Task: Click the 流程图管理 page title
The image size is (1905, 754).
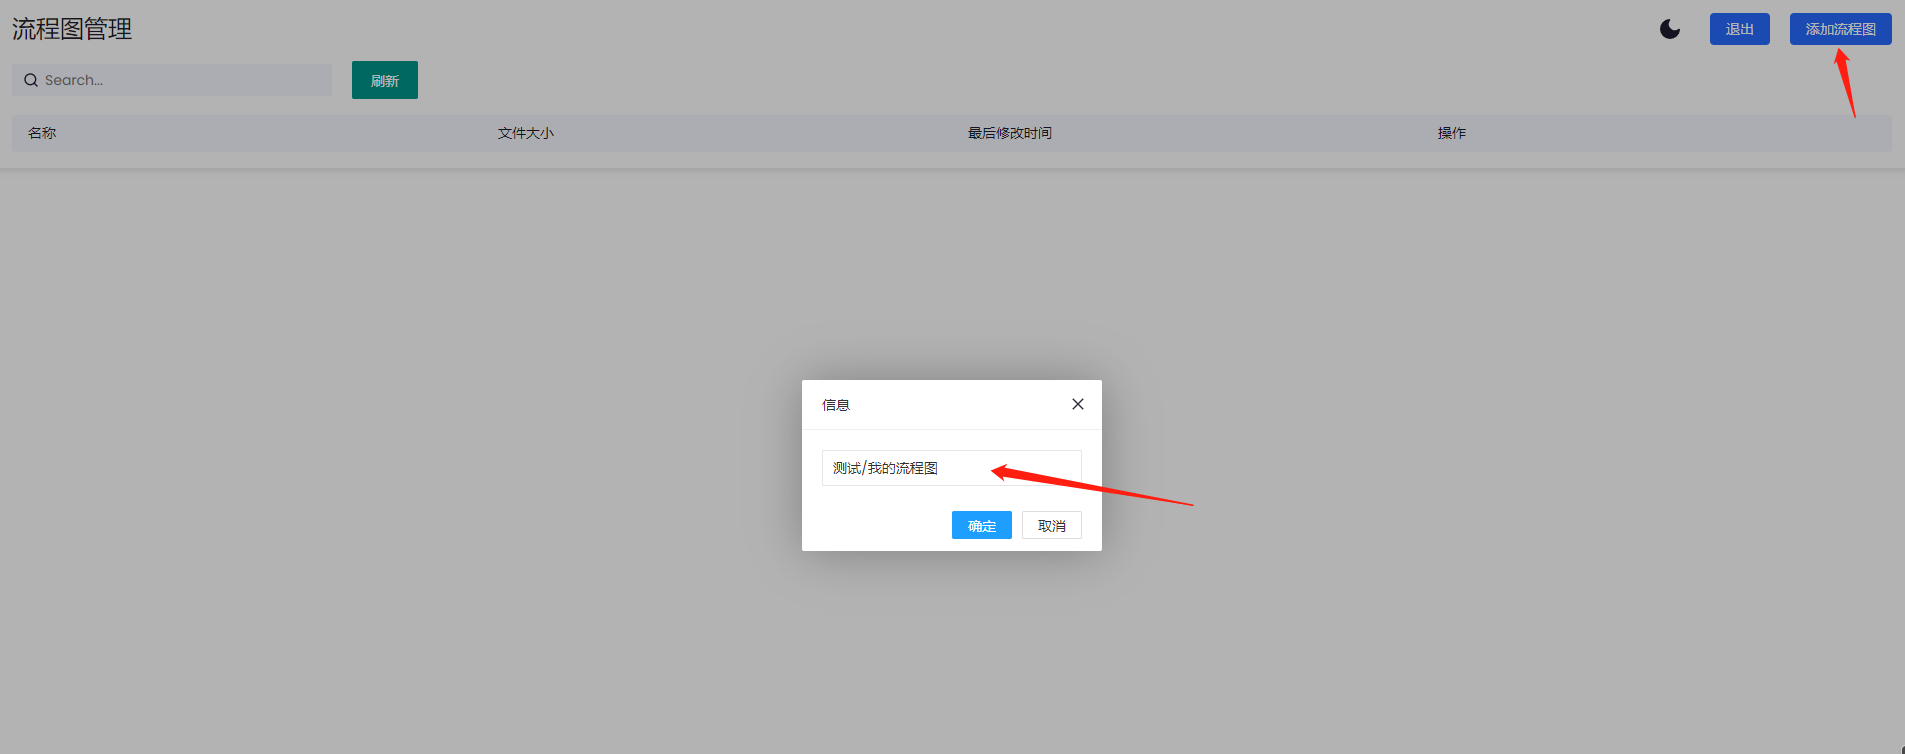Action: click(x=72, y=29)
